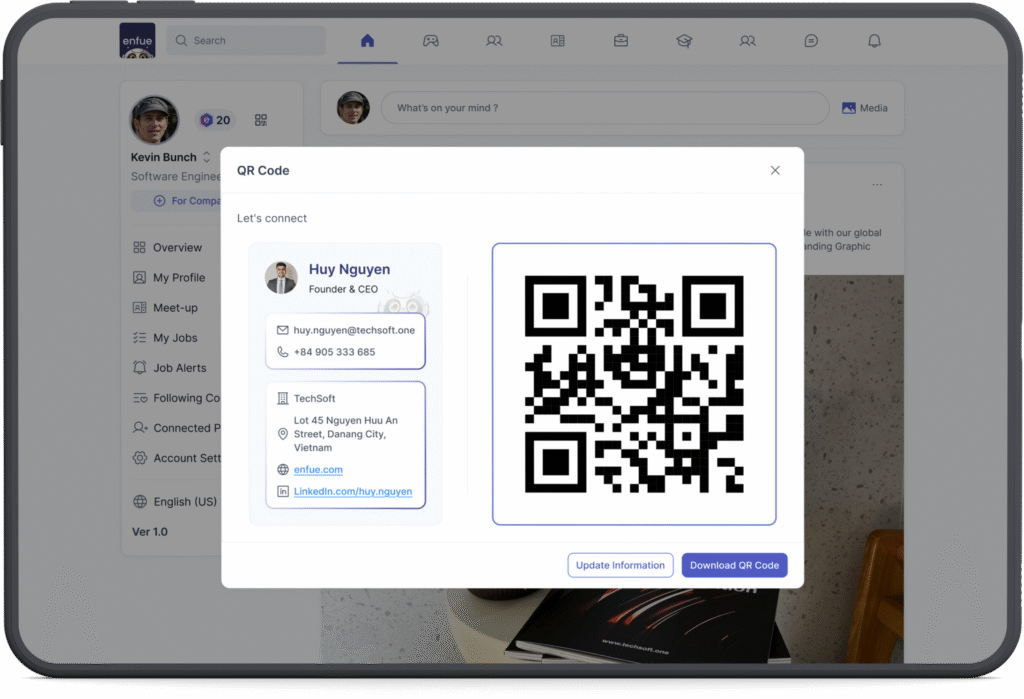The image size is (1024, 699).
Task: Open Connected People in the sidebar
Action: coord(176,428)
